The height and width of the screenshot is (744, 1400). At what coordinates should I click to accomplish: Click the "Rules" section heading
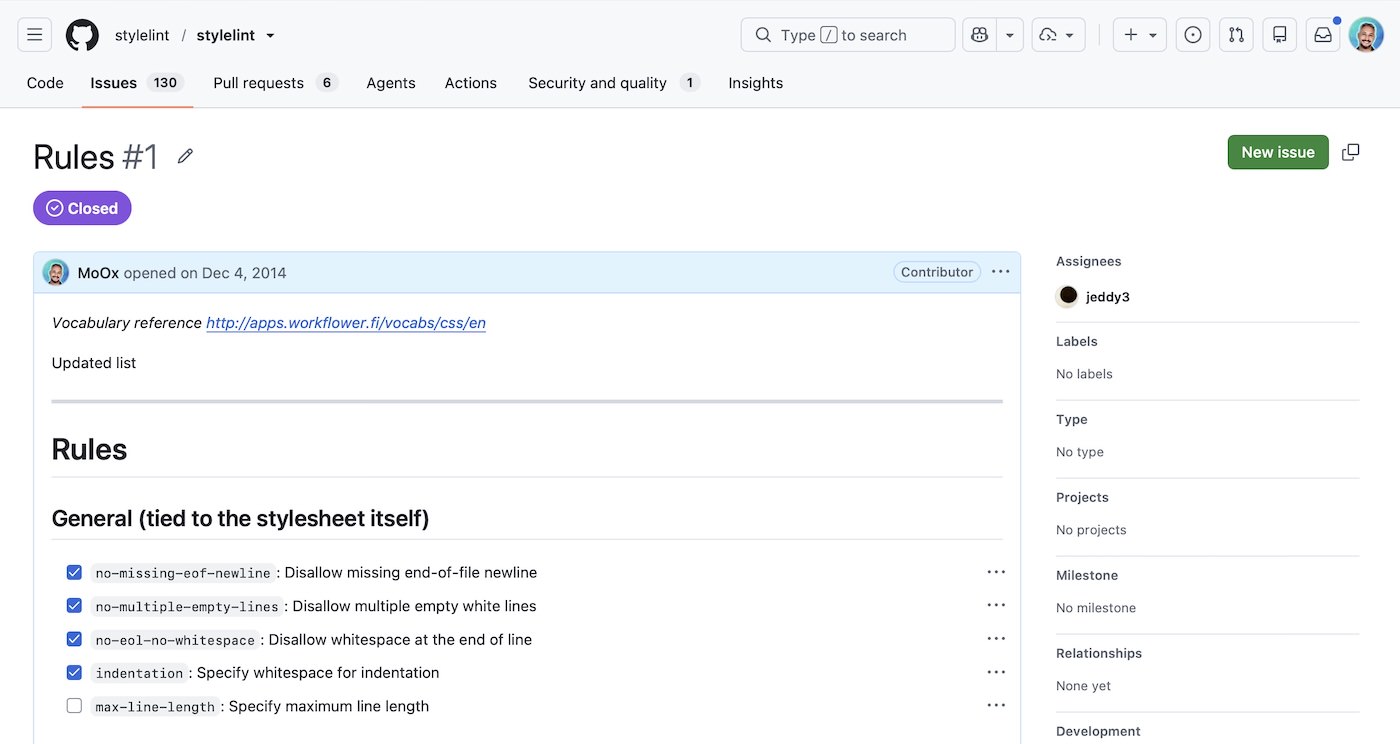[x=89, y=449]
